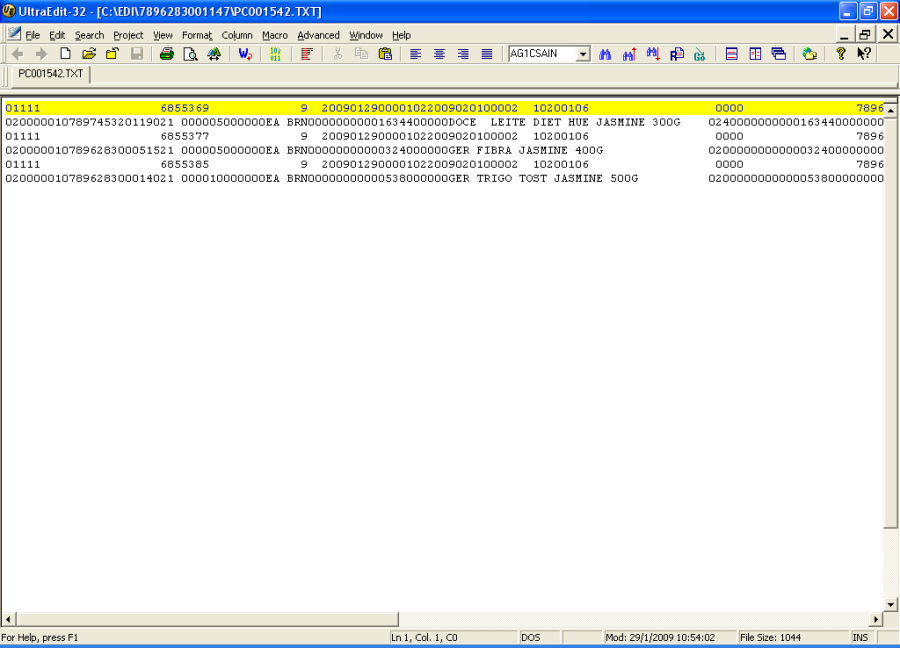Image resolution: width=900 pixels, height=648 pixels.
Task: Select the PC001542.TXT file tab
Action: click(51, 74)
